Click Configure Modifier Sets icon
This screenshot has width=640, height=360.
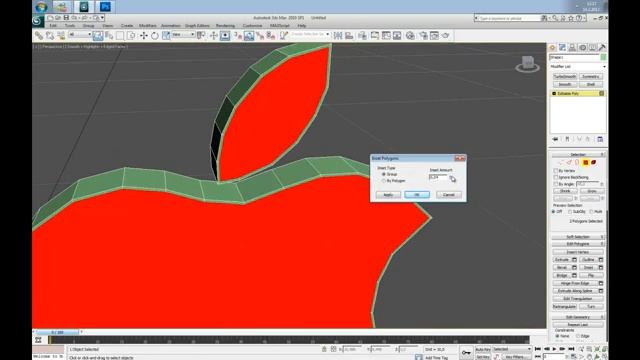click(x=600, y=139)
